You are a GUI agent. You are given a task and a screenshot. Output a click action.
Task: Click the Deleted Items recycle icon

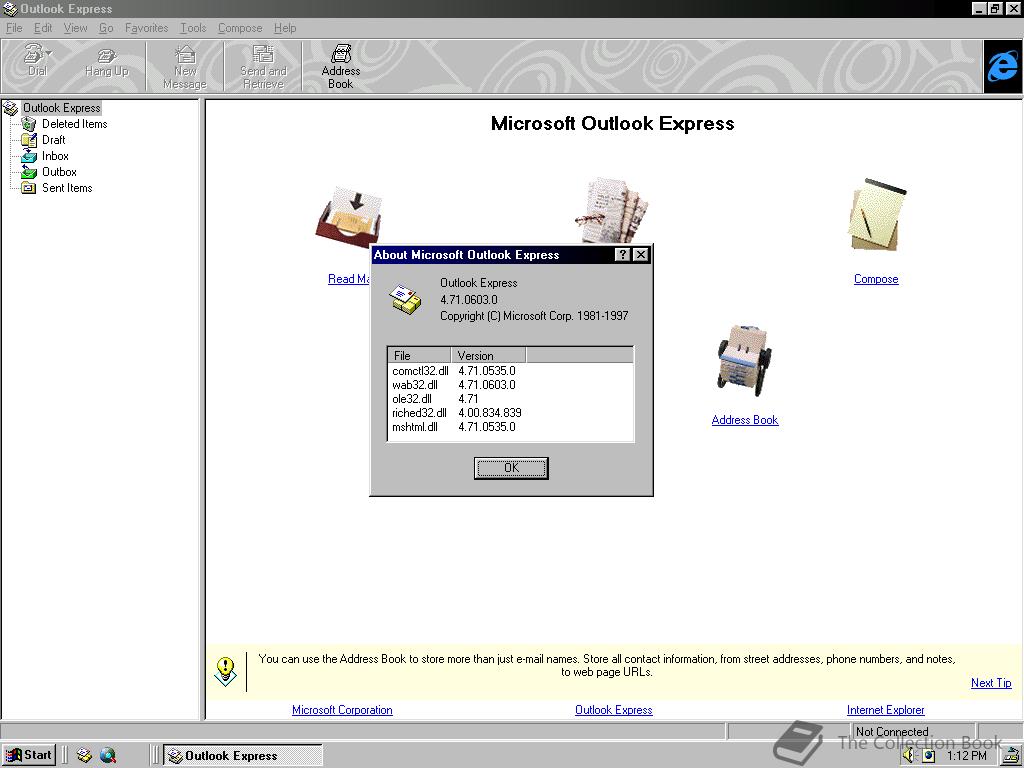click(28, 123)
